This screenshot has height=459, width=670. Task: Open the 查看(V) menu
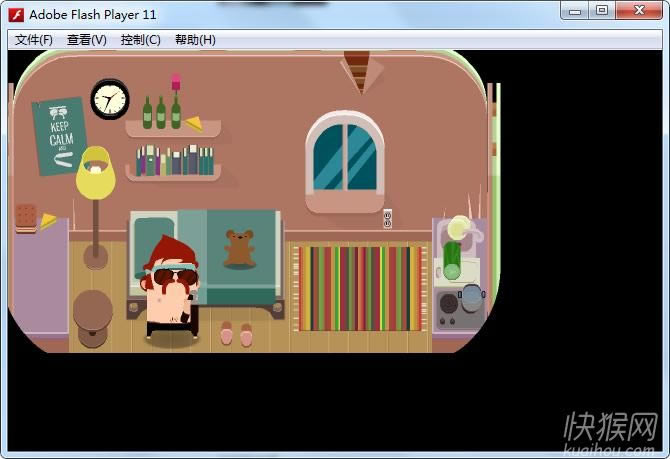click(x=86, y=40)
